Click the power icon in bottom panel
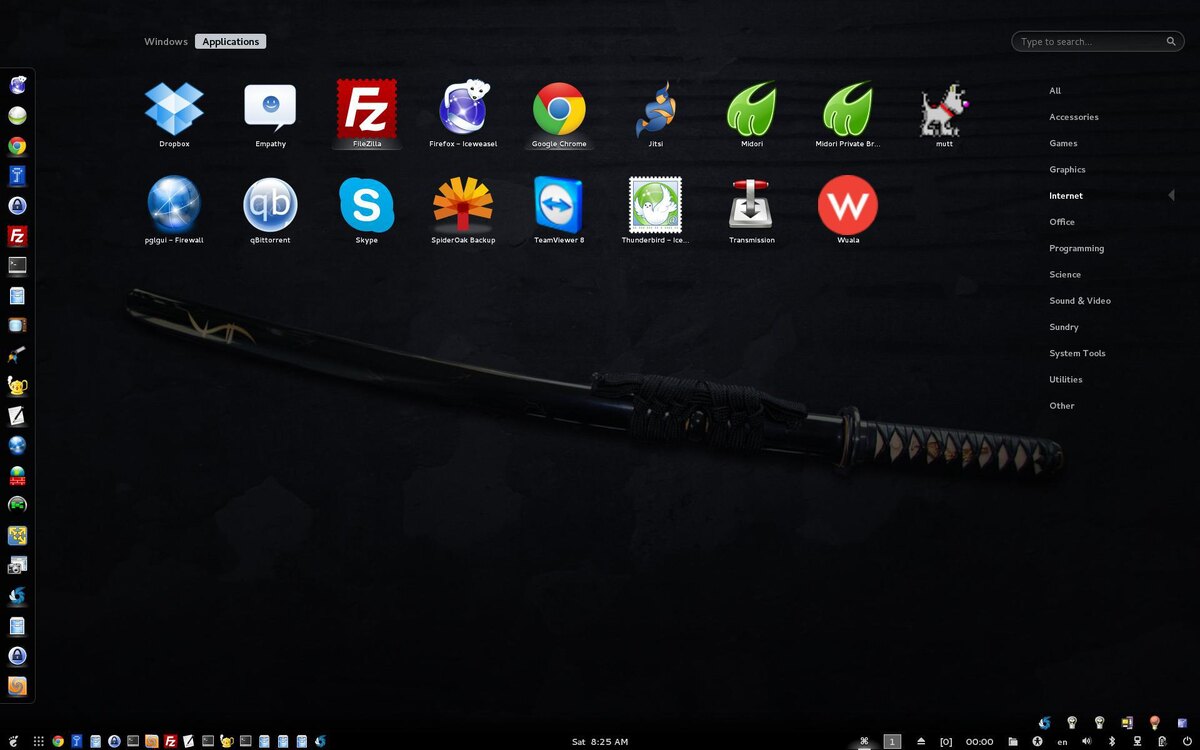This screenshot has height=750, width=1200. pos(1187,741)
